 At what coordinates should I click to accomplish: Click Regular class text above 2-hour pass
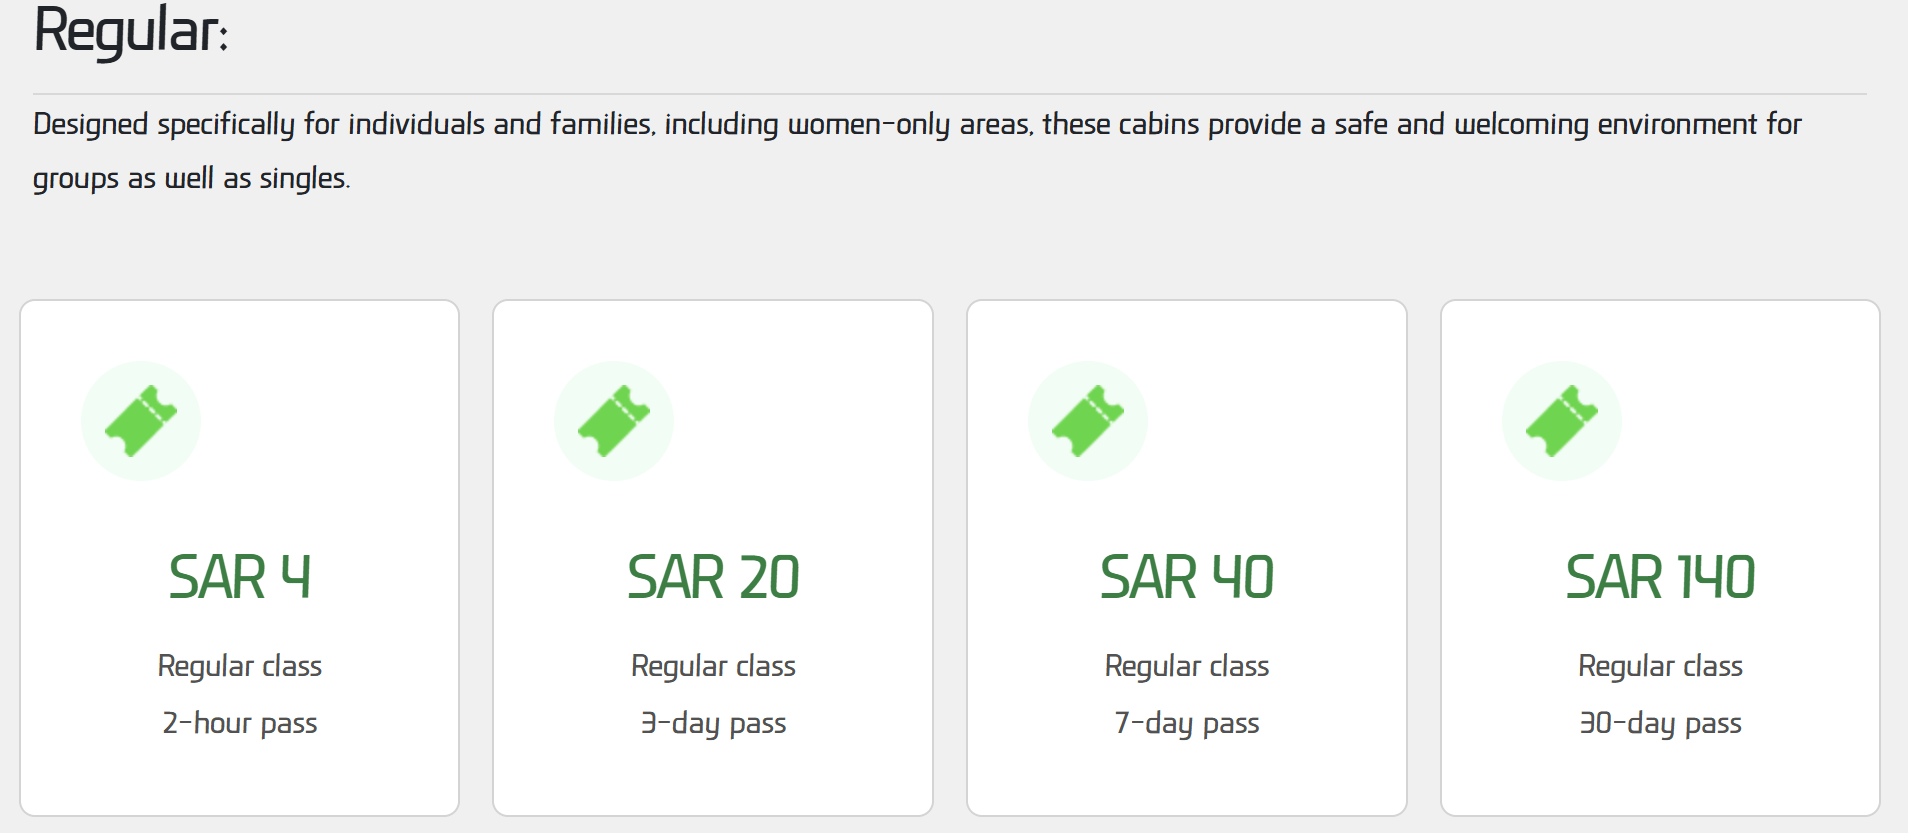pos(240,666)
